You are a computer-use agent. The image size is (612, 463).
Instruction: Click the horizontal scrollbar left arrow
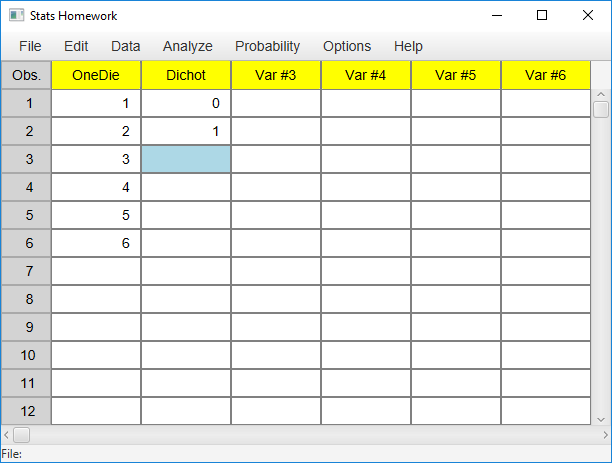[x=6, y=435]
